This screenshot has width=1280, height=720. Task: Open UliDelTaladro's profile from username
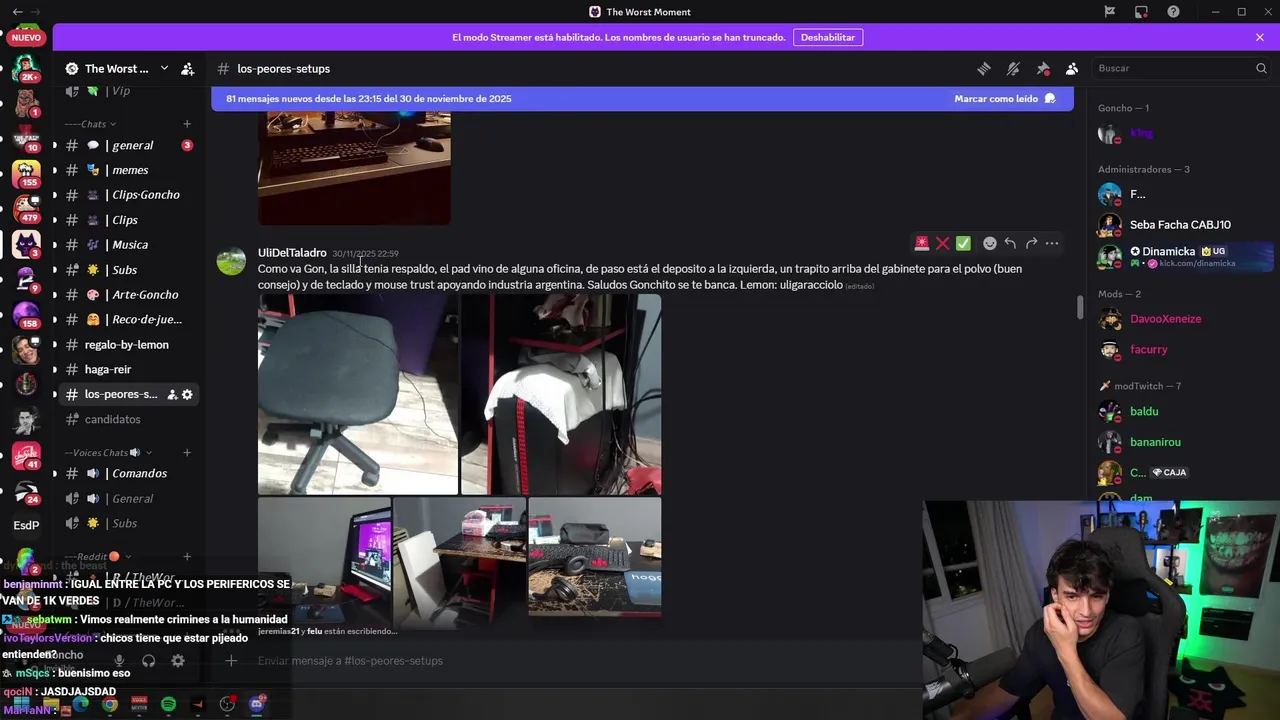292,253
